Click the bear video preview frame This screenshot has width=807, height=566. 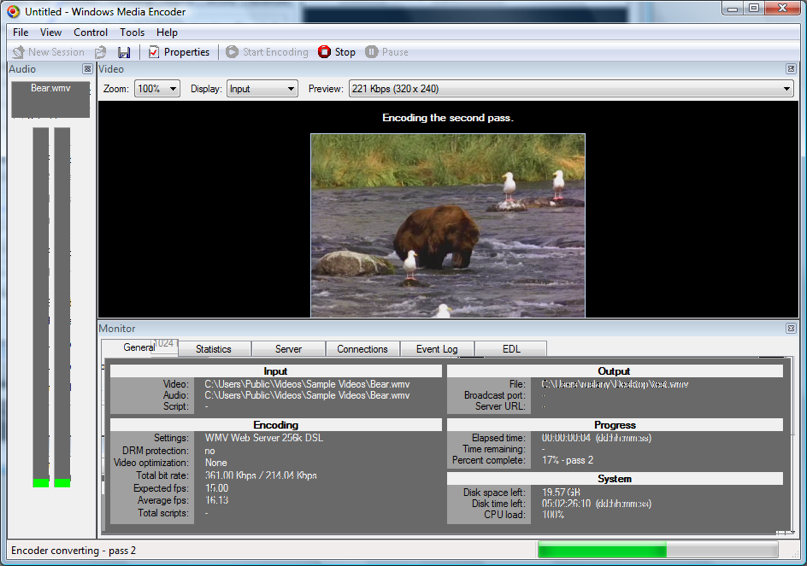(448, 225)
